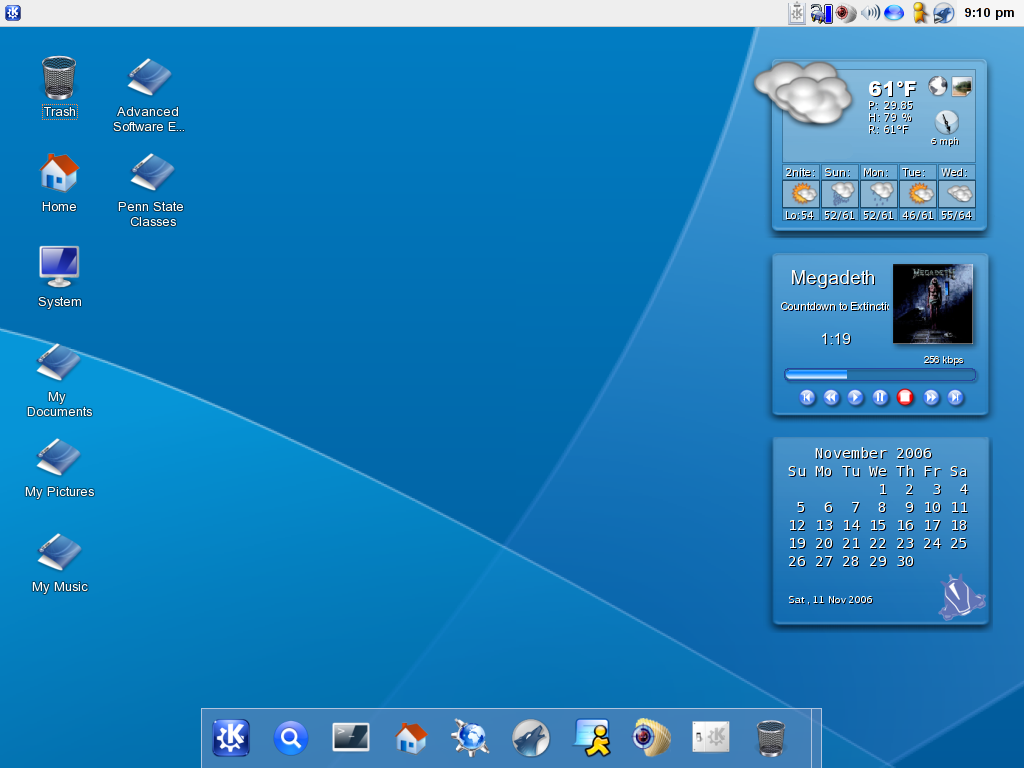Open the My Documents folder
1024x768 pixels.
tap(59, 380)
